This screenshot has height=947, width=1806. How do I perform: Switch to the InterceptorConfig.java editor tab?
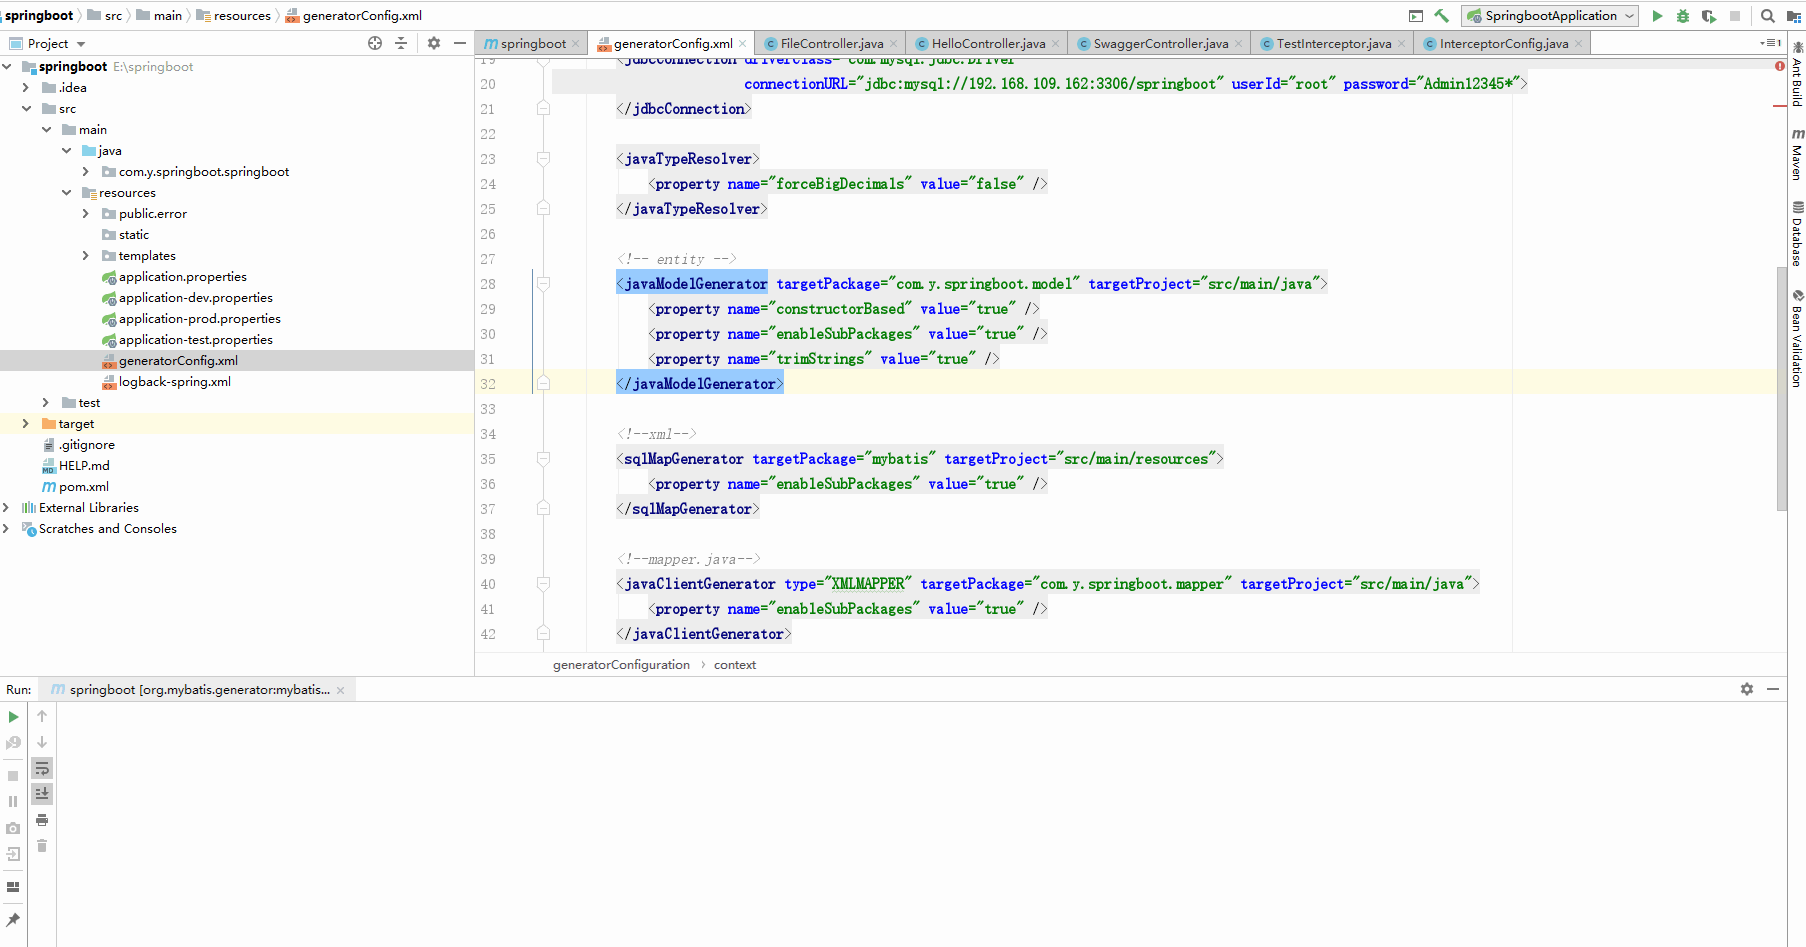pos(1503,44)
